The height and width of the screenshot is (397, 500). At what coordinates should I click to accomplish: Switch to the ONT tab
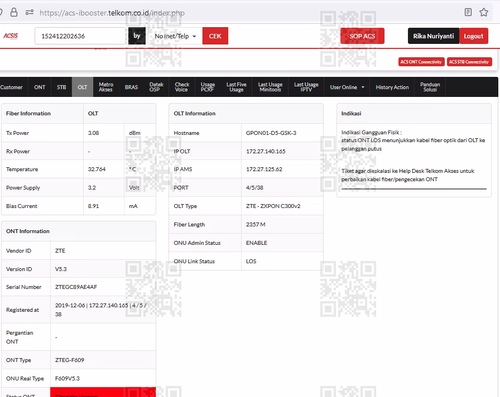[39, 87]
